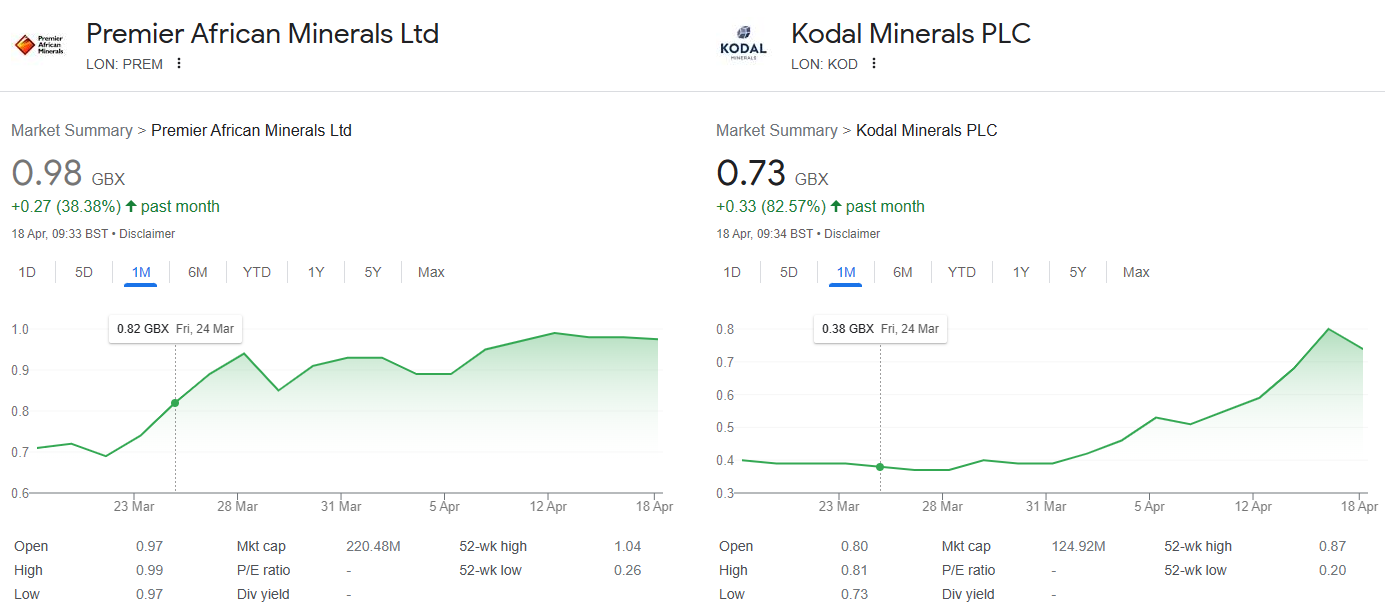
Task: Click the 0.98 GBX current price
Action: pos(68,174)
